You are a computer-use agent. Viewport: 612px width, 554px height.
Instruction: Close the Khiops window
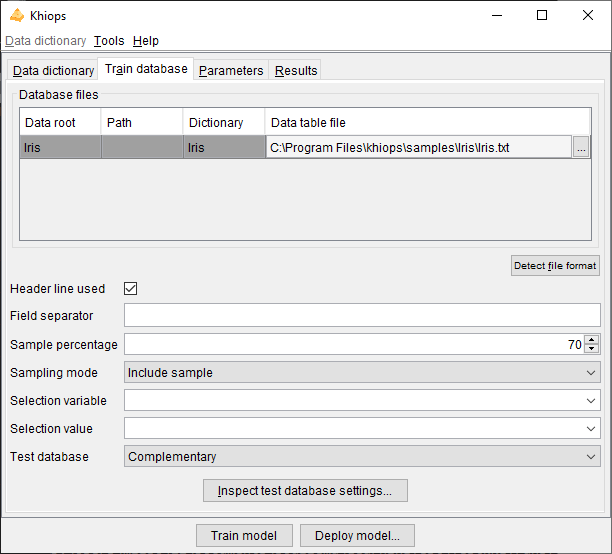[588, 16]
